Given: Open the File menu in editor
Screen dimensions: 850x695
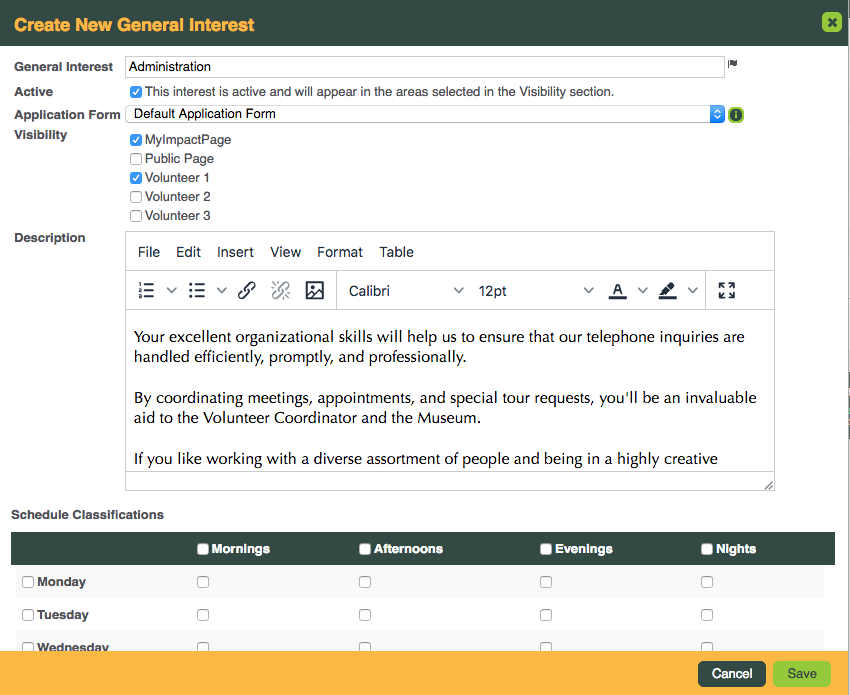Looking at the screenshot, I should (149, 252).
